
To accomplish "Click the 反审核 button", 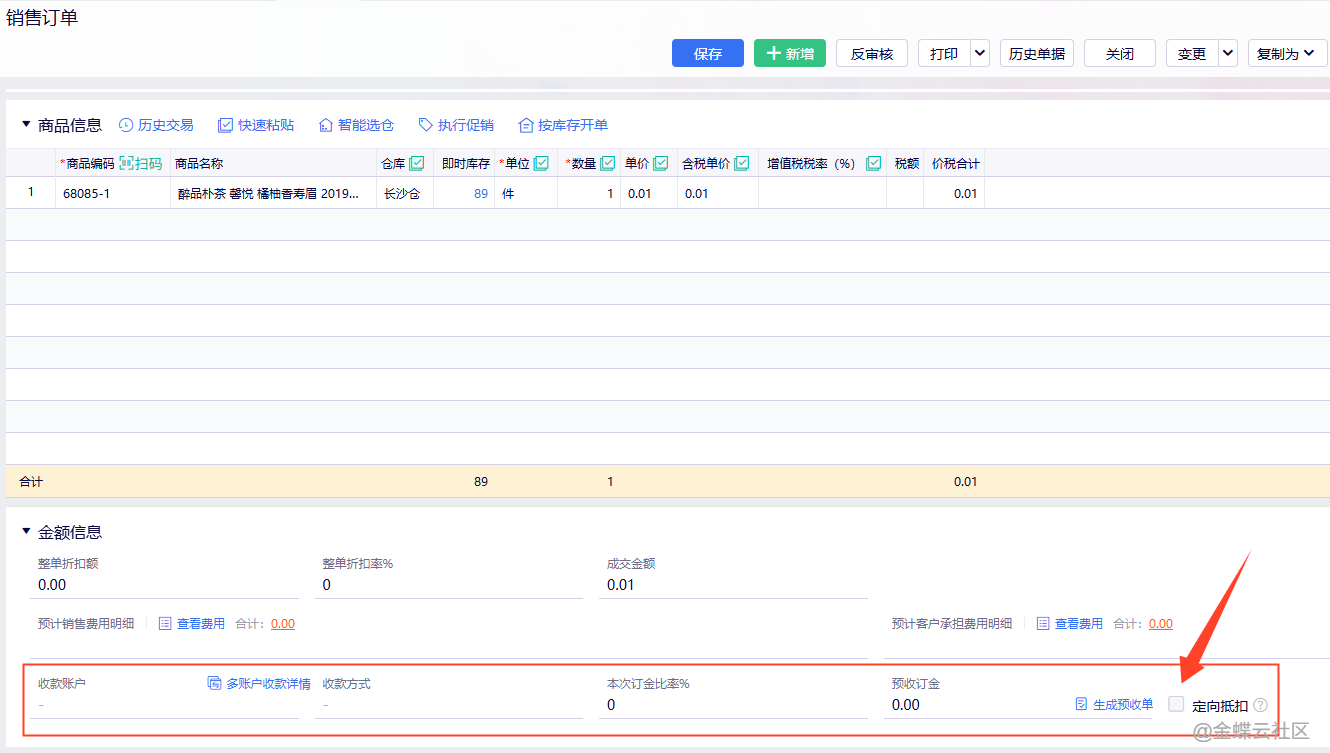I will coord(872,54).
